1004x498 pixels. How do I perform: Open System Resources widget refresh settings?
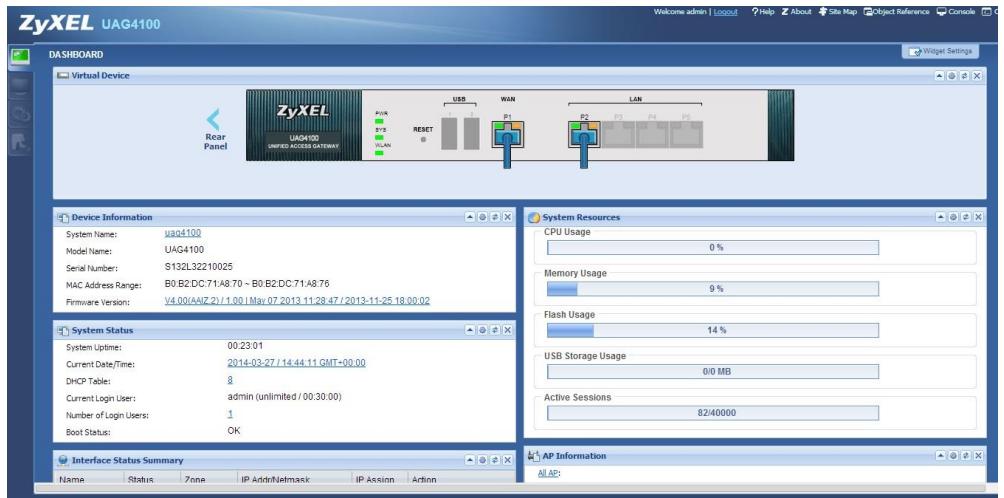(952, 218)
